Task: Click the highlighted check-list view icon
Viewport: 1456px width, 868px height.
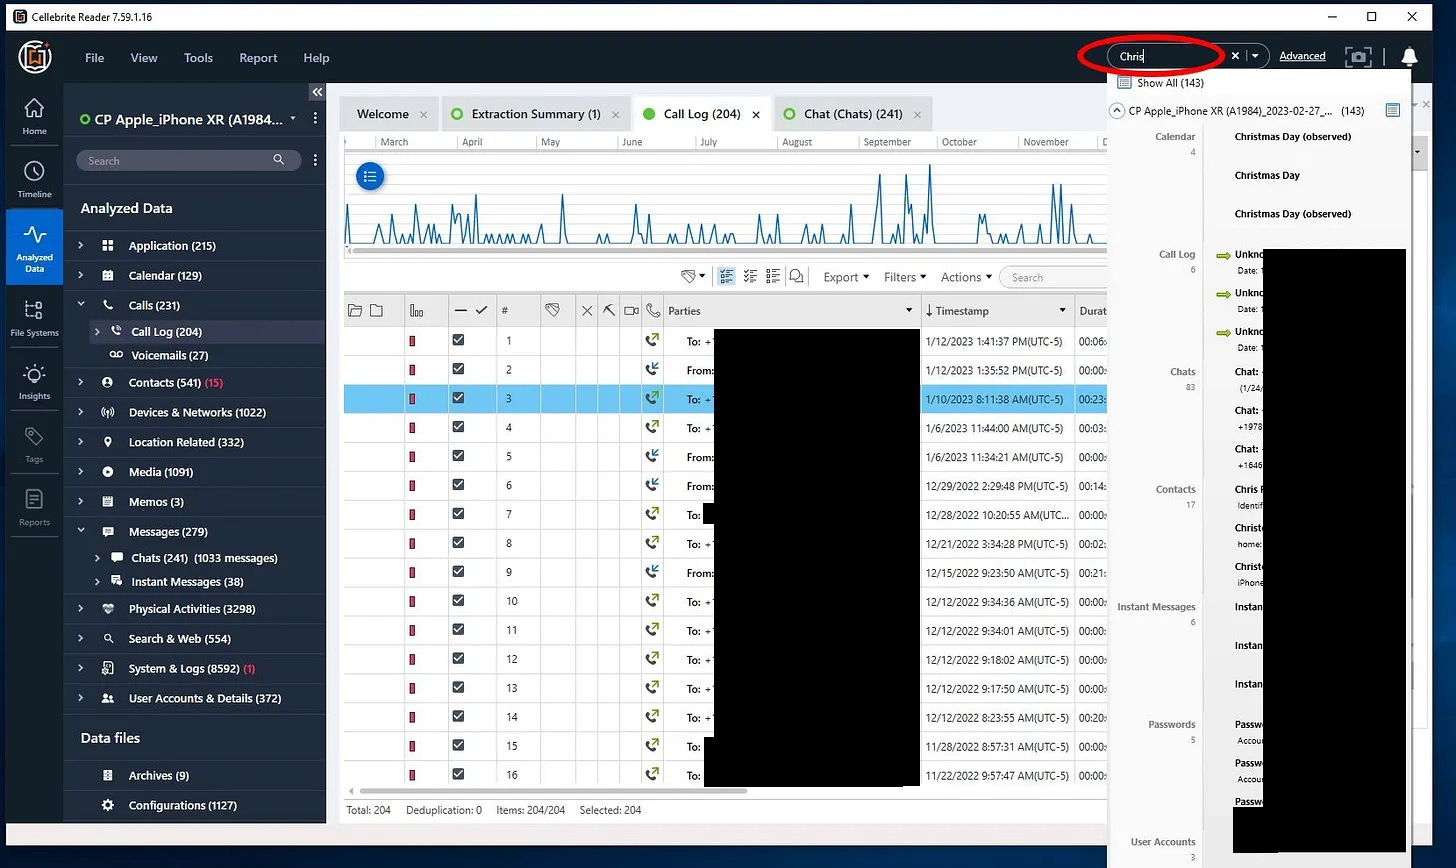Action: (726, 277)
